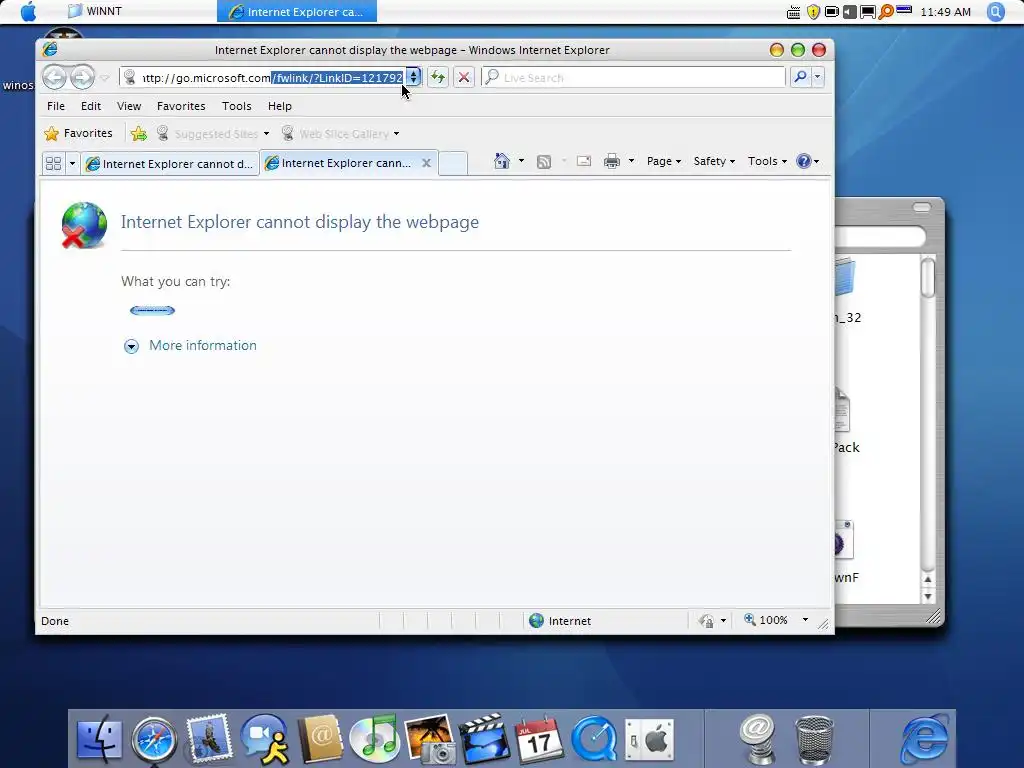Image resolution: width=1024 pixels, height=768 pixels.
Task: Click Add to Favorites Bar icon
Action: [138, 134]
